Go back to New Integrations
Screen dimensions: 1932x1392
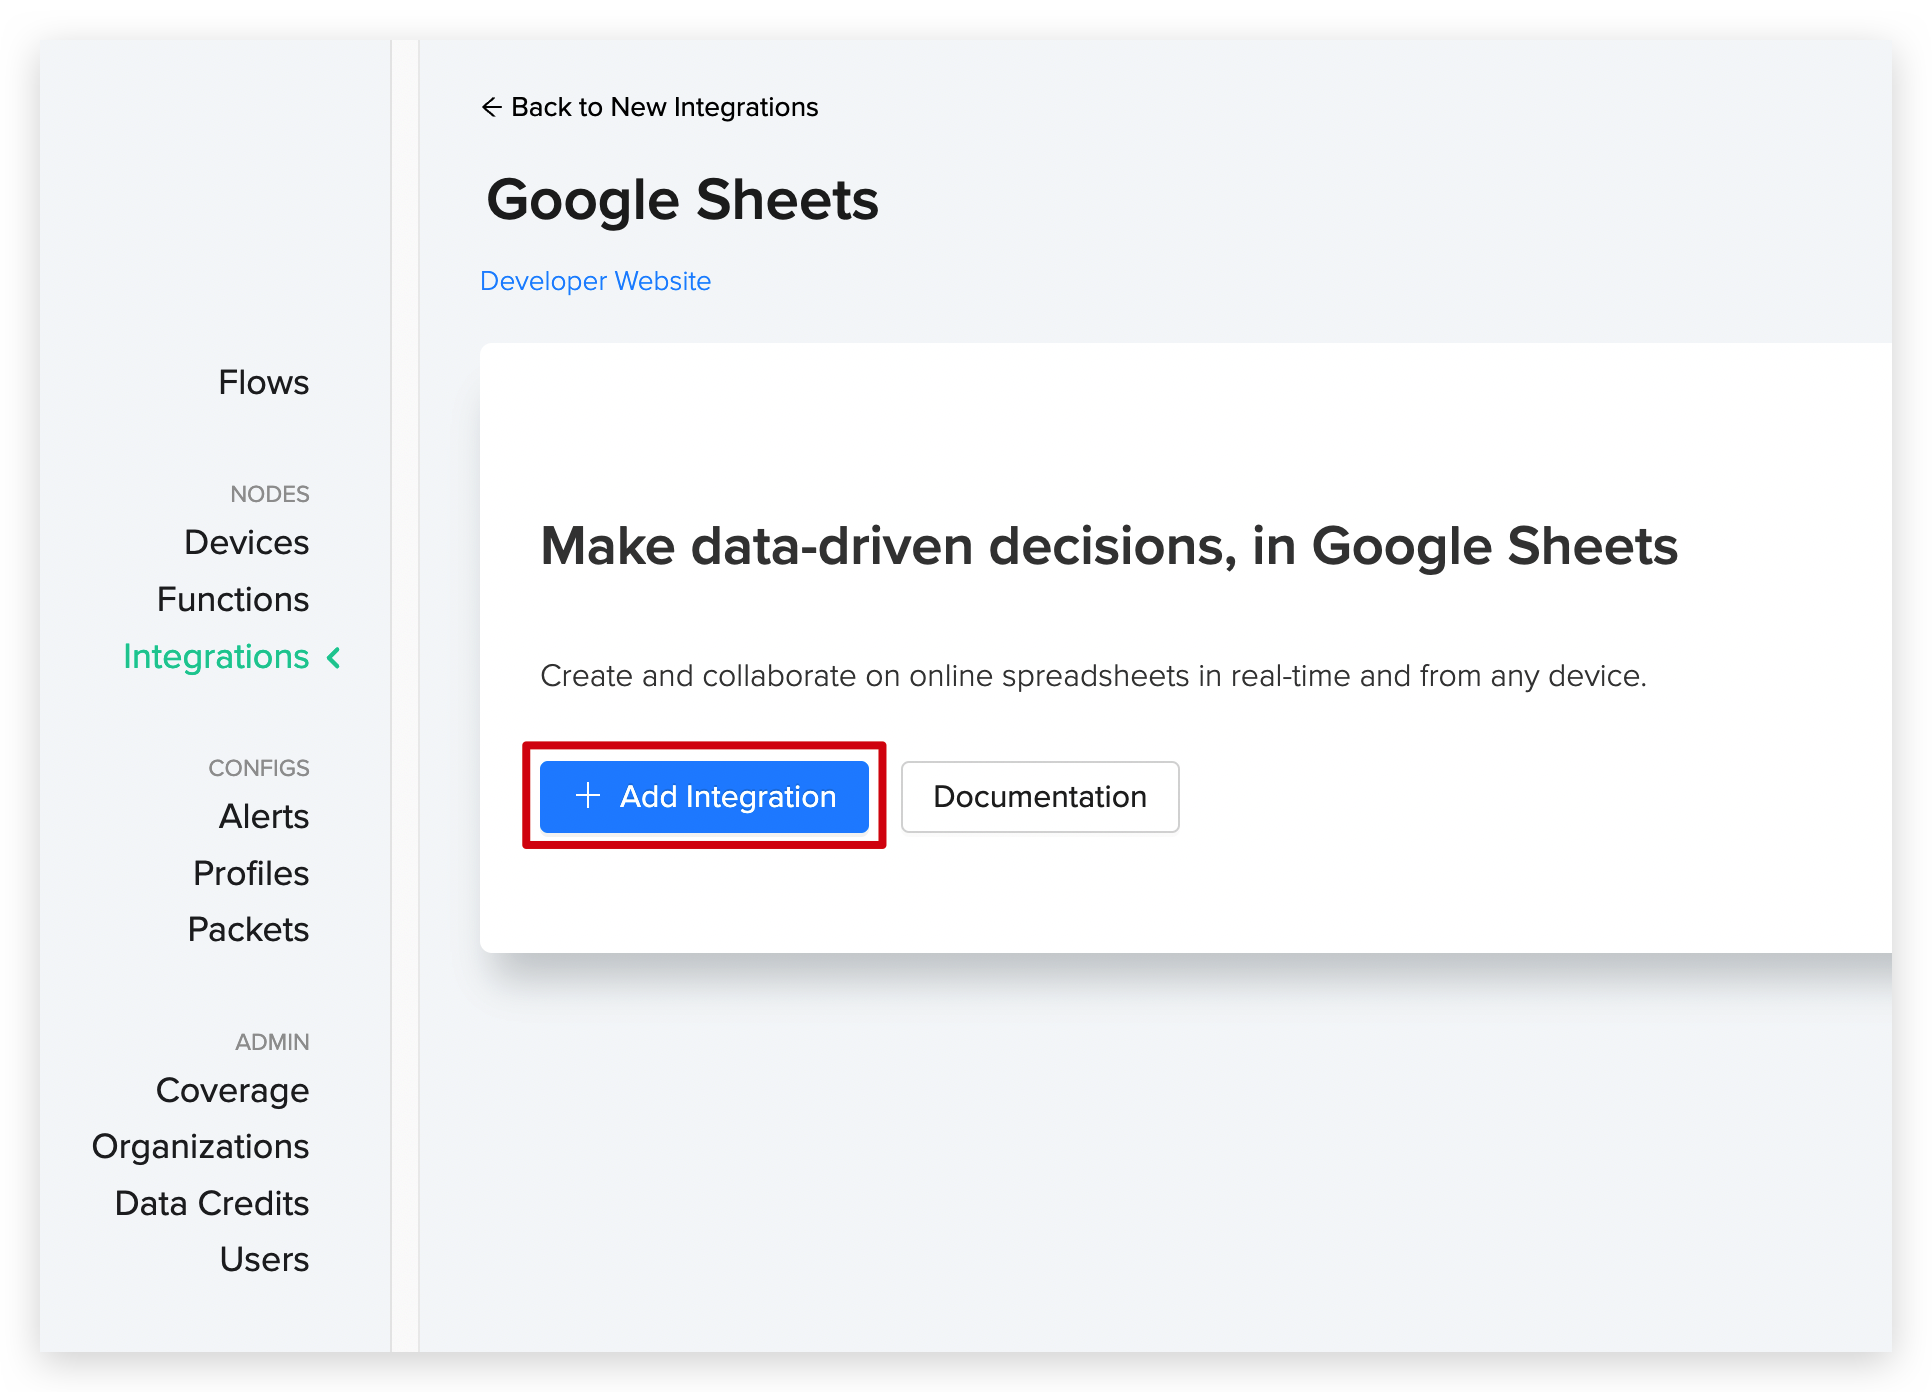point(650,107)
